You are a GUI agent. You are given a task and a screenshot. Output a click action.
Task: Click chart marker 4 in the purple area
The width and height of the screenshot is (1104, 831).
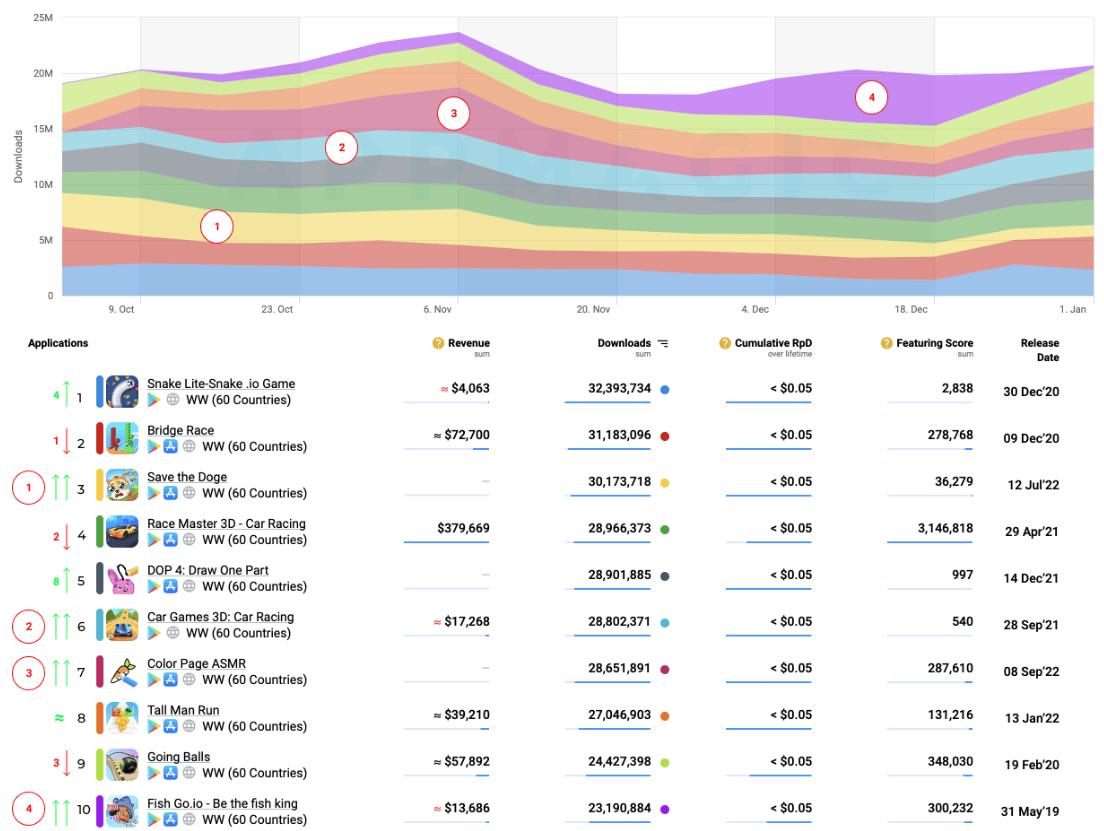pos(871,98)
